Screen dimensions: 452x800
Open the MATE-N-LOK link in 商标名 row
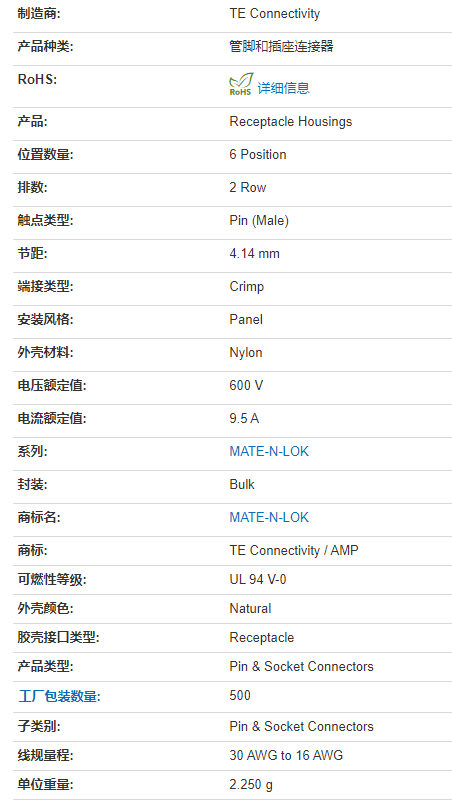(x=269, y=517)
